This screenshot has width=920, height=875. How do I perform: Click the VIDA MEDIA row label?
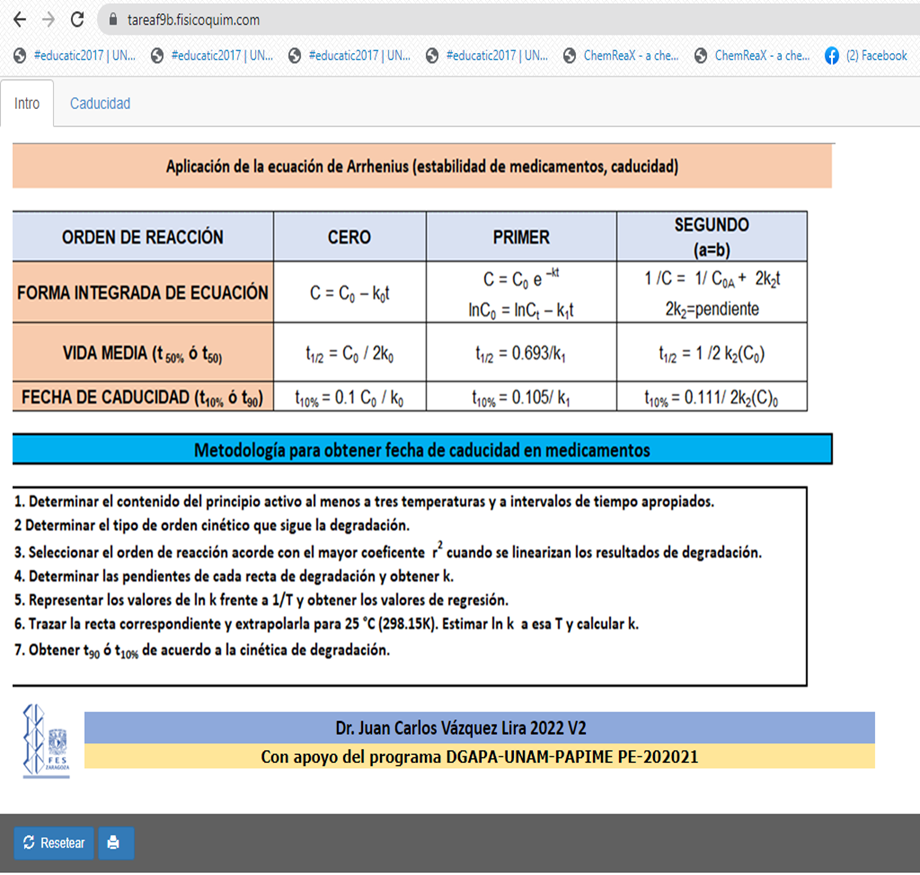pyautogui.click(x=143, y=353)
